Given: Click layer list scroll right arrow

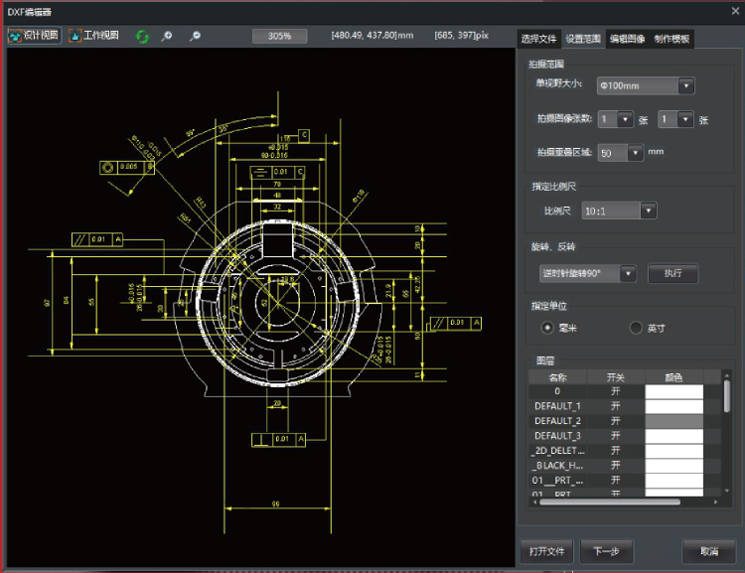Looking at the screenshot, I should tap(716, 502).
